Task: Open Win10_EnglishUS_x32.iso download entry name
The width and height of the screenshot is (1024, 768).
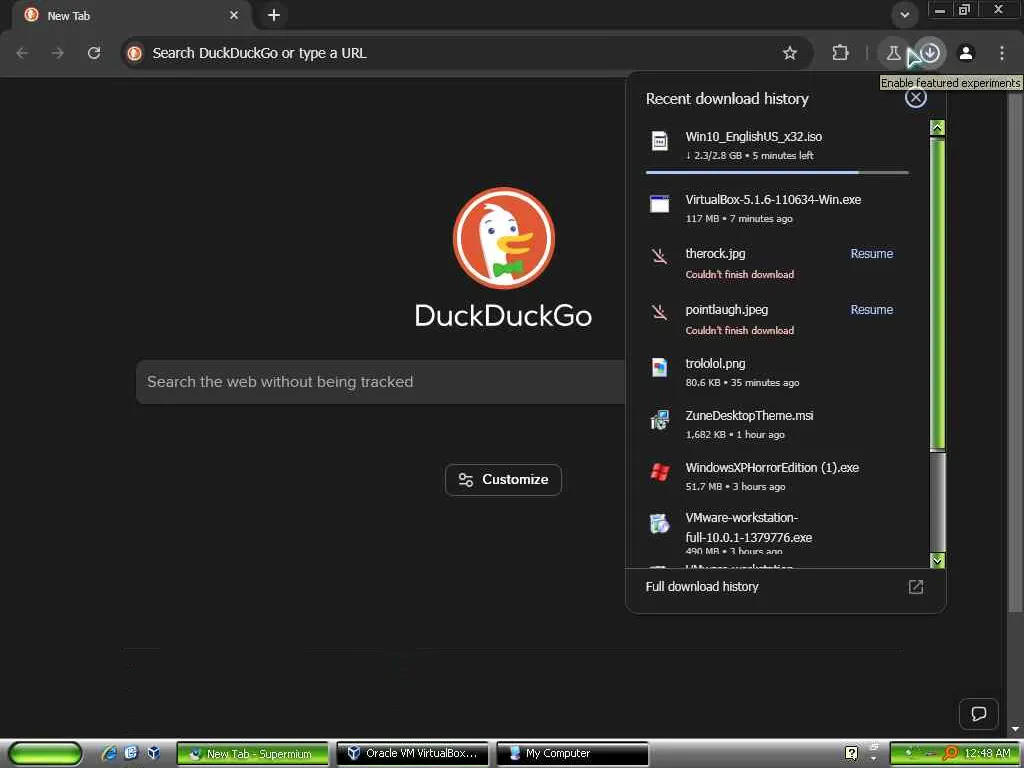Action: (x=754, y=137)
